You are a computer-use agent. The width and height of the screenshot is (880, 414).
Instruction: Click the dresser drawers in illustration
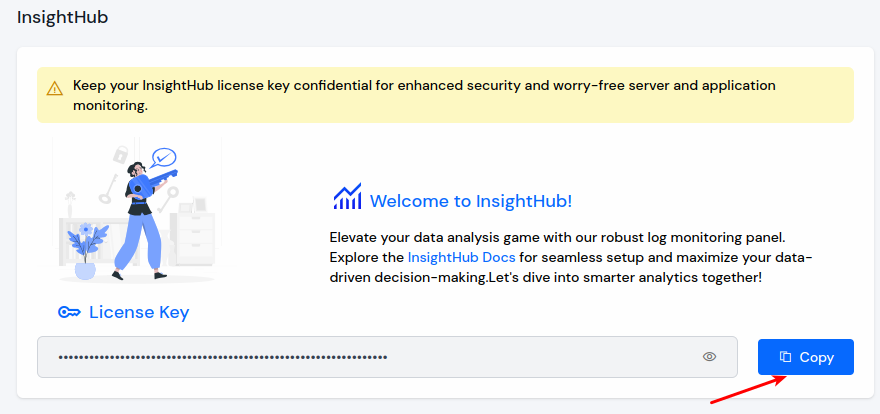192,237
